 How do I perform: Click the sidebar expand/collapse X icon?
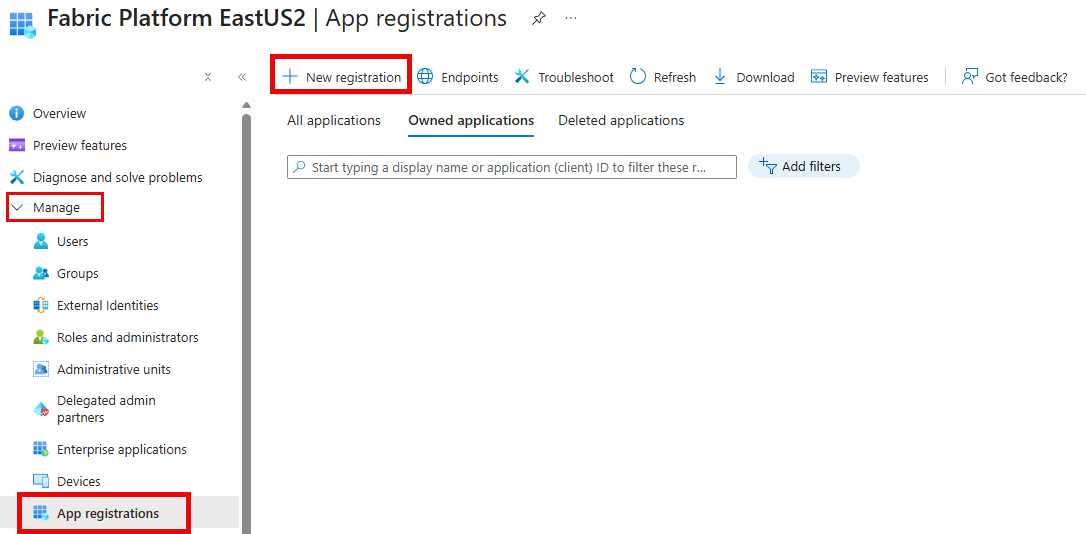(207, 78)
